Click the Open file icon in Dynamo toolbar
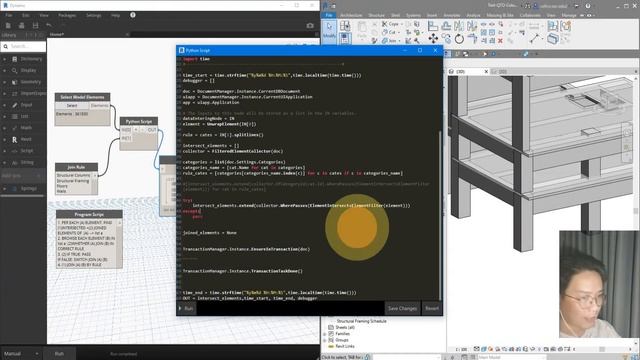 (x=22, y=25)
